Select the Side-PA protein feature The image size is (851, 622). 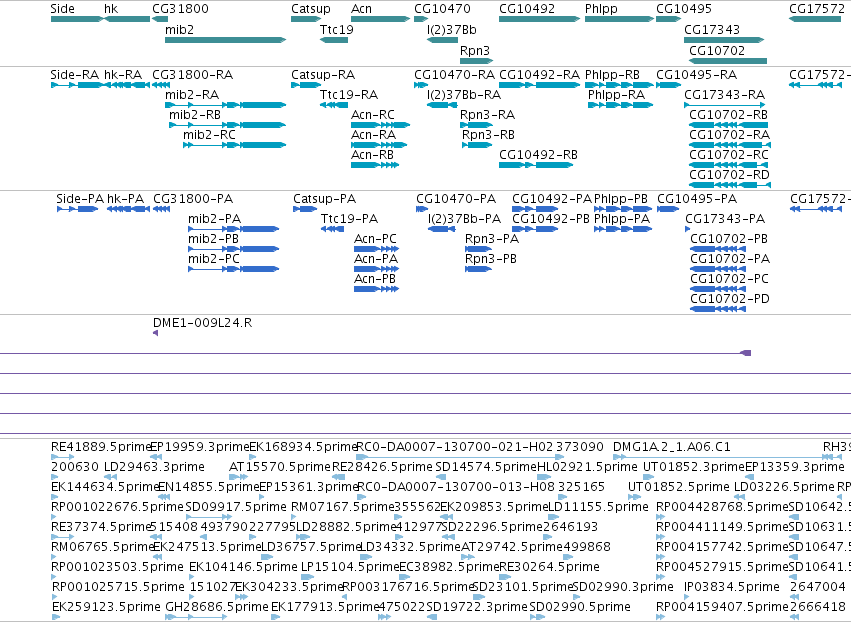pyautogui.click(x=77, y=209)
